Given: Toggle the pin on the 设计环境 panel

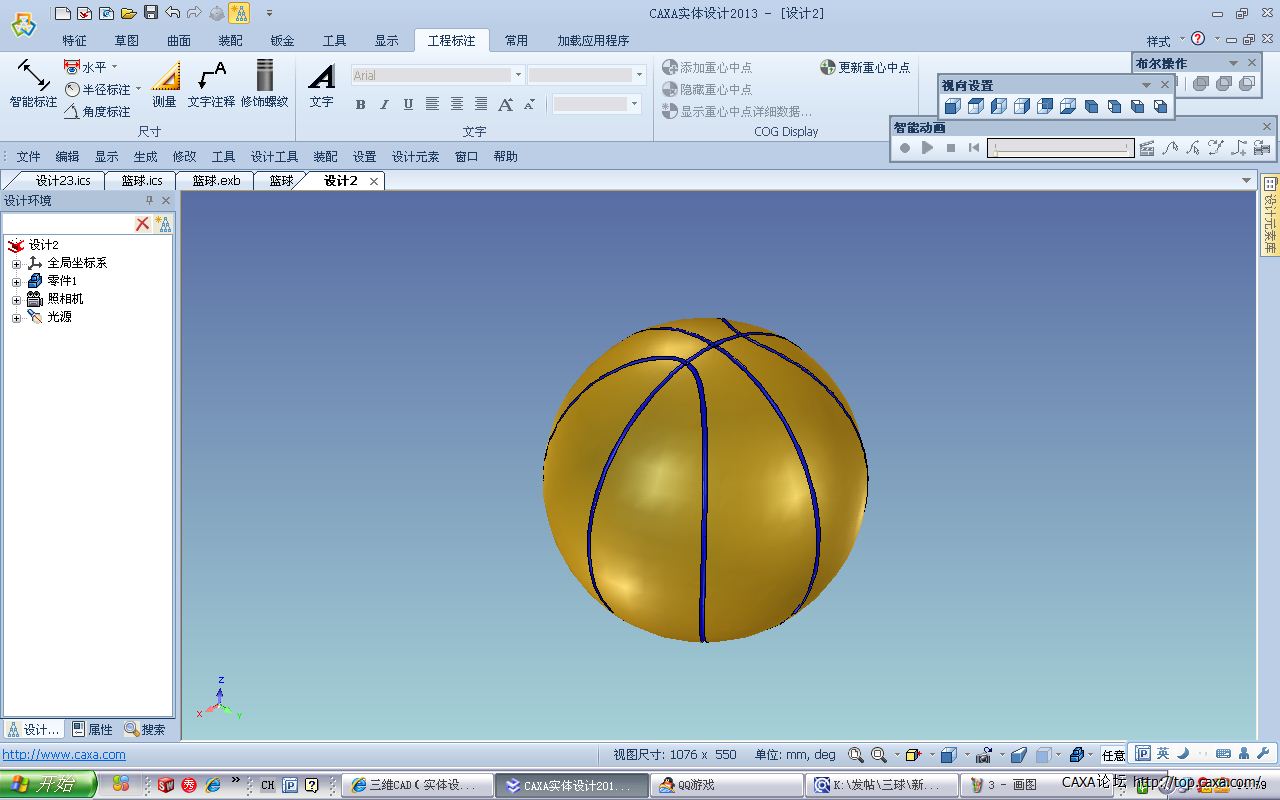Looking at the screenshot, I should (x=150, y=200).
